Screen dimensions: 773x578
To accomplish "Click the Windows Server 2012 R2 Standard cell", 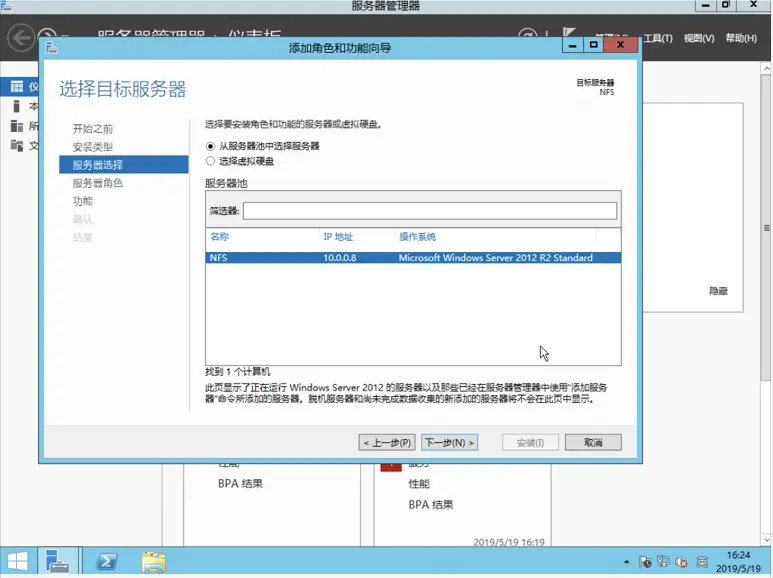I will point(495,257).
